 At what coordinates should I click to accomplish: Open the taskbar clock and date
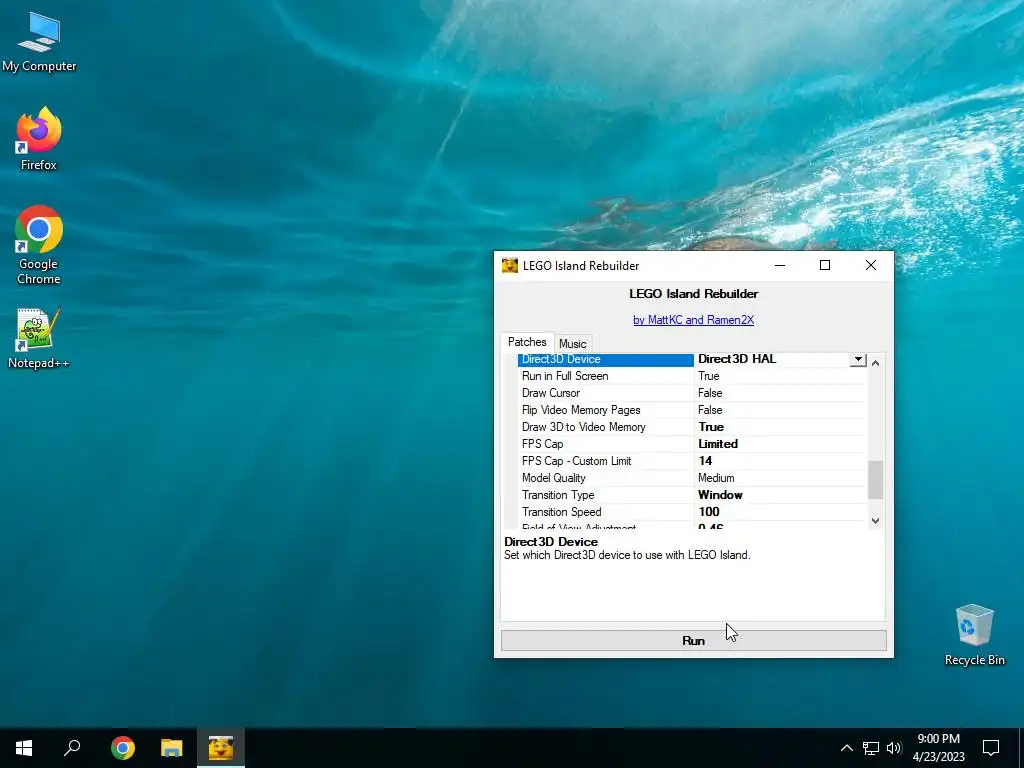(x=938, y=748)
